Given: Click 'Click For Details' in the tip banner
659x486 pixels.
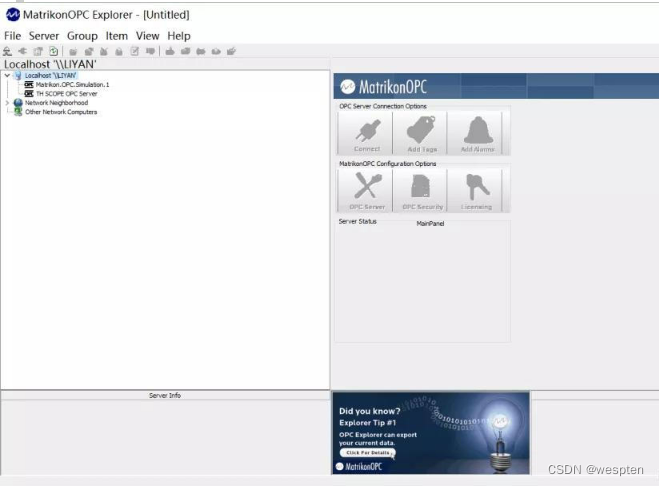Looking at the screenshot, I should click(368, 453).
